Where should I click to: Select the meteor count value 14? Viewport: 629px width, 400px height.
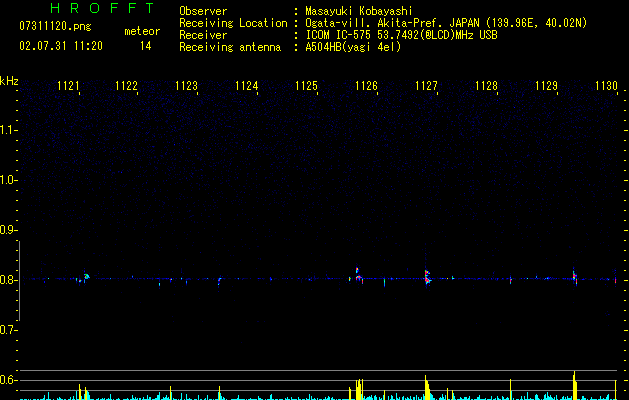tap(146, 46)
